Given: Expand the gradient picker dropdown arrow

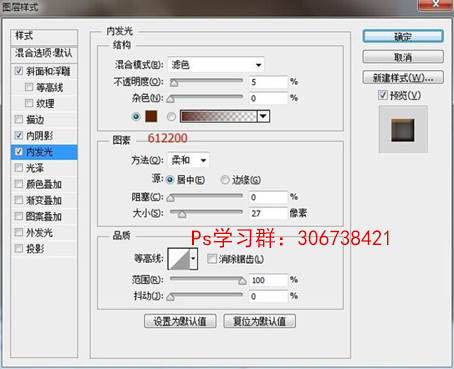Looking at the screenshot, I should tap(263, 116).
